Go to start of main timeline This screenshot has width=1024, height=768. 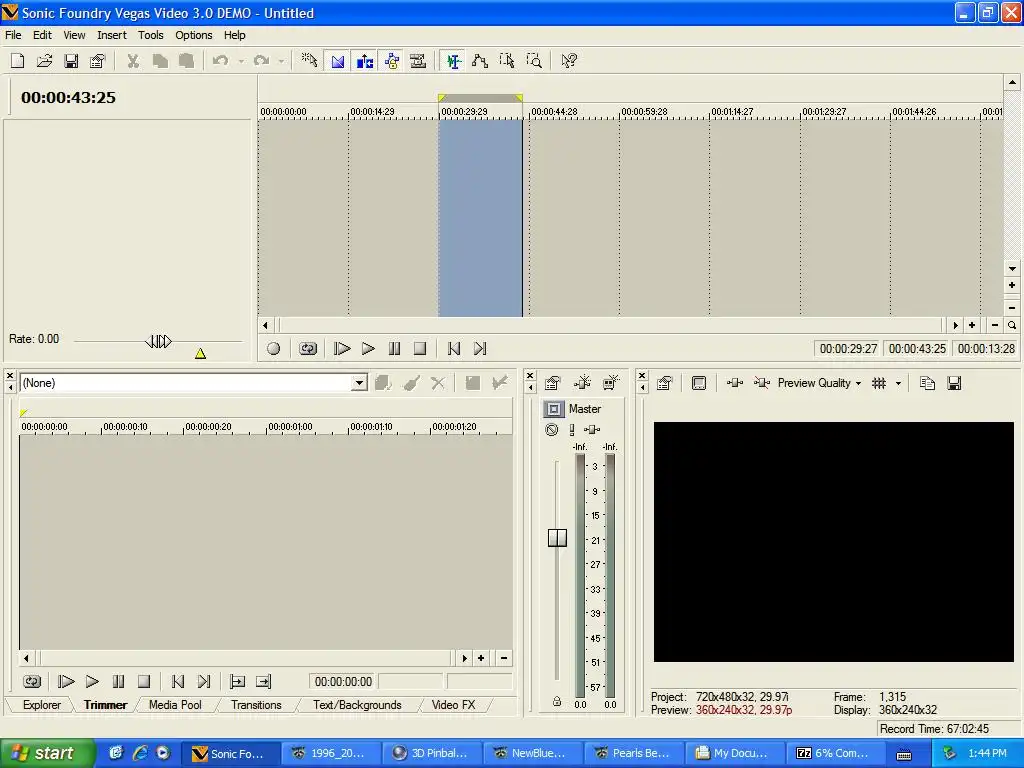454,349
